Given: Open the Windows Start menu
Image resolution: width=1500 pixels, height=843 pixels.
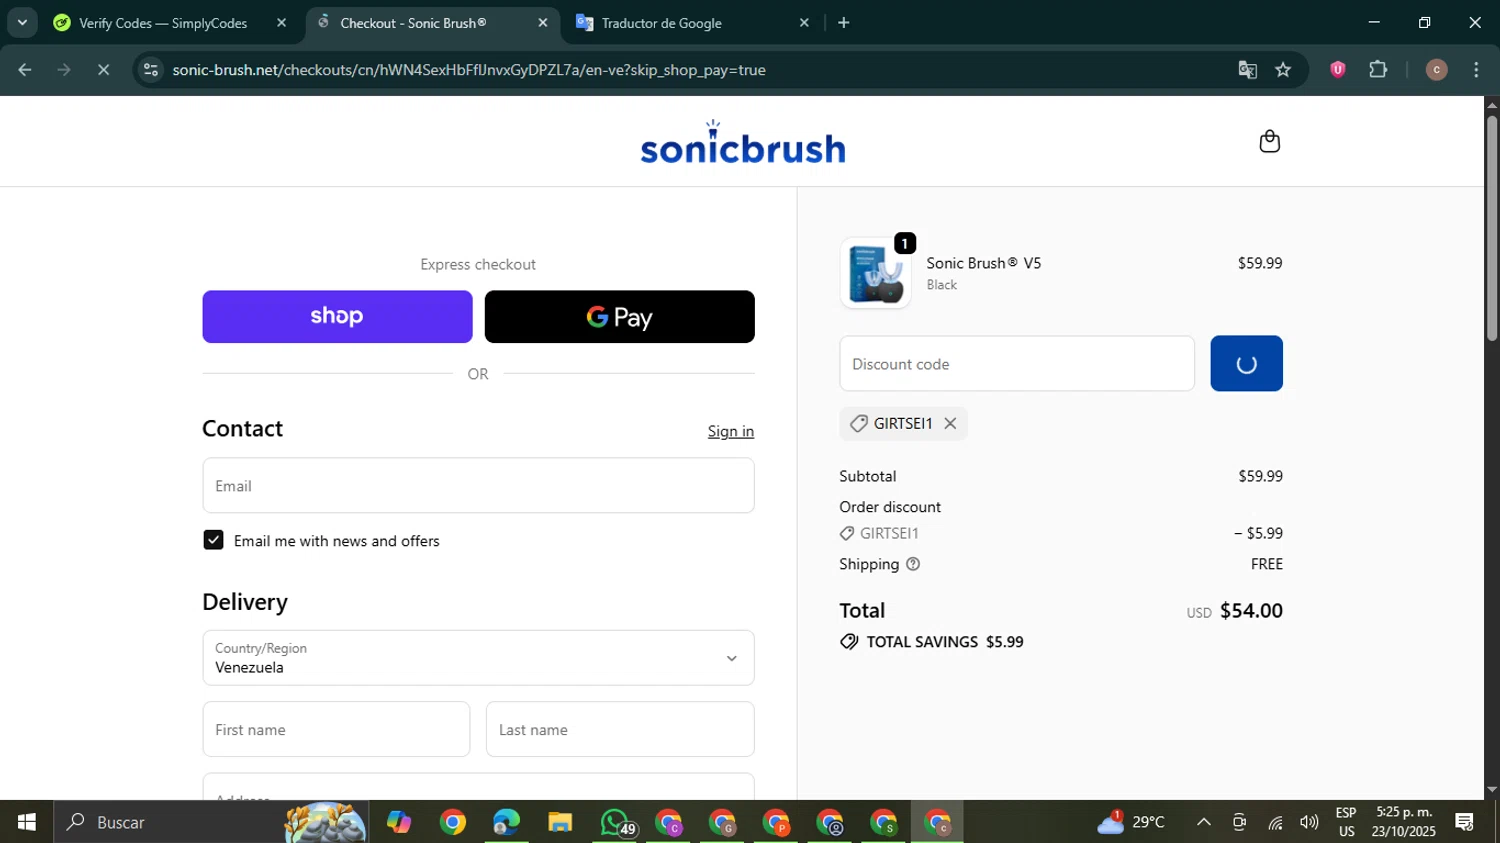Looking at the screenshot, I should (27, 822).
